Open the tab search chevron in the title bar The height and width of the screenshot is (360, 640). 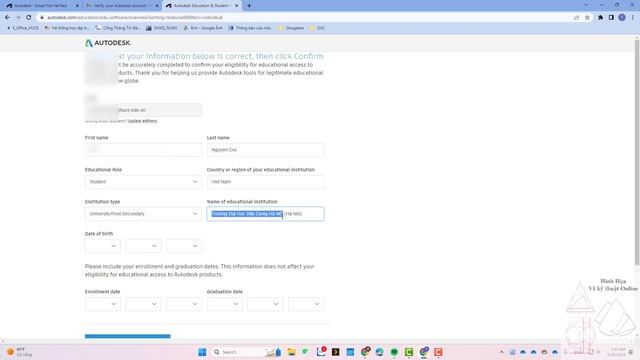point(587,5)
